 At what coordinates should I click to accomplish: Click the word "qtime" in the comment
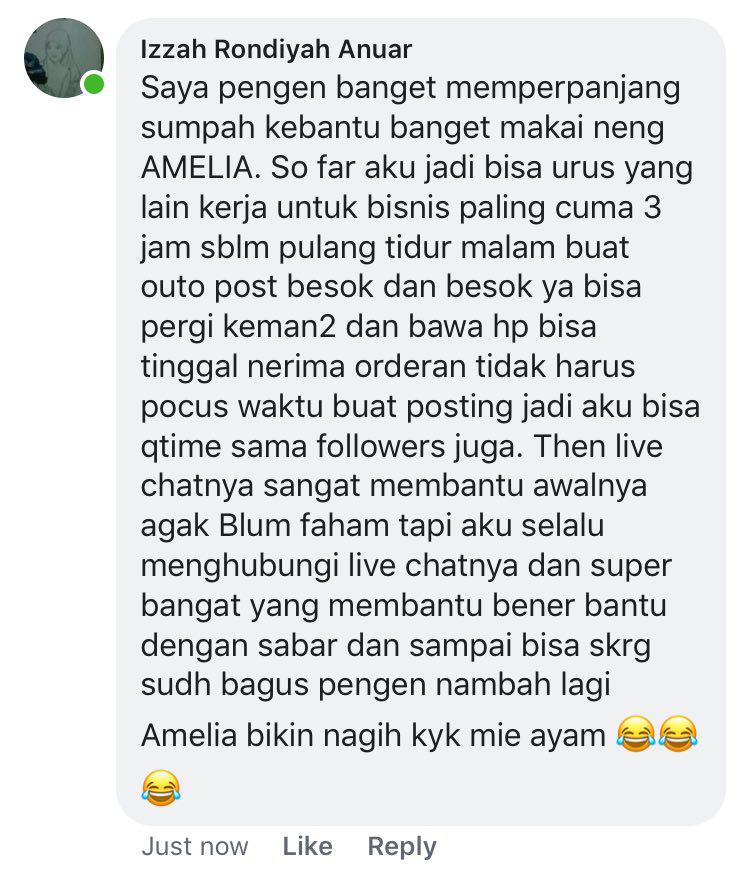(181, 448)
